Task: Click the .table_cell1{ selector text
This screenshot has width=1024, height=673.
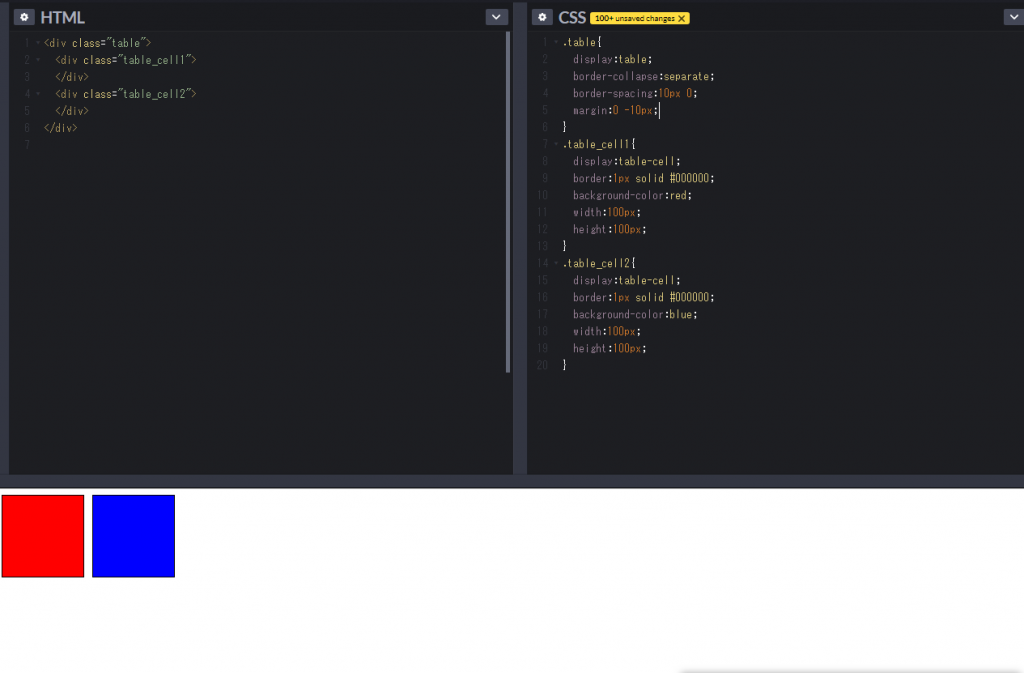Action: 599,144
